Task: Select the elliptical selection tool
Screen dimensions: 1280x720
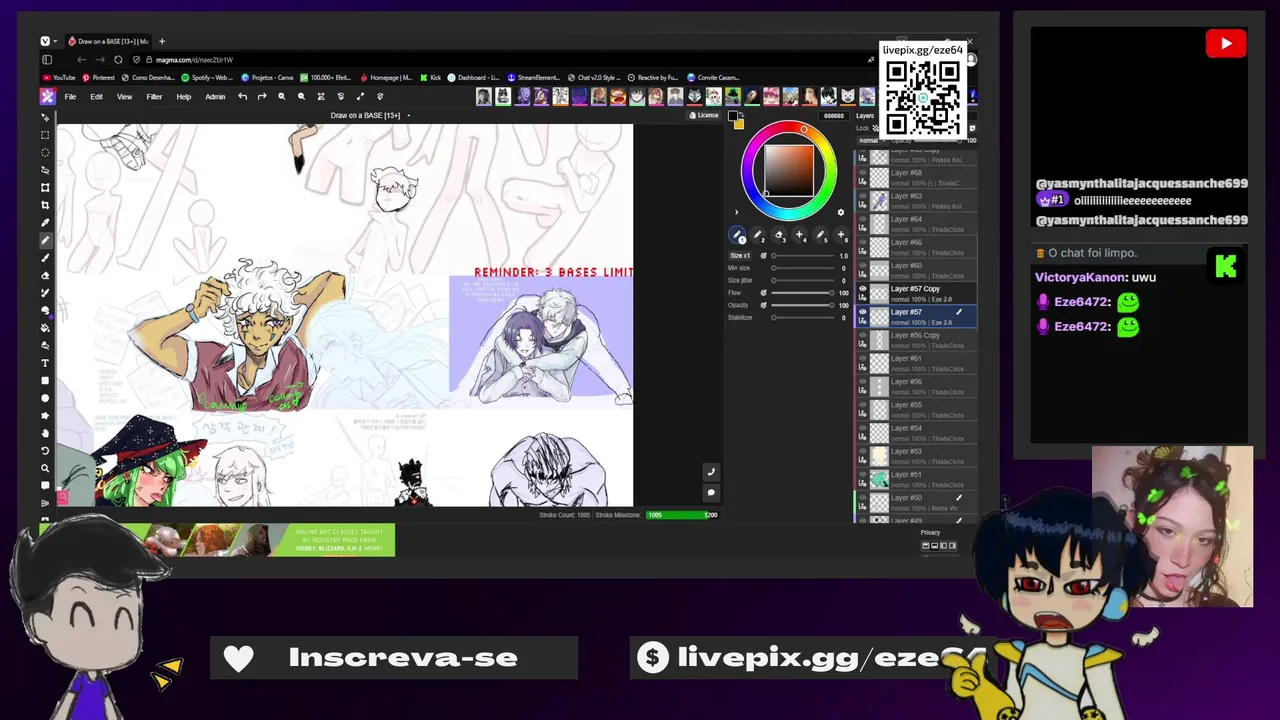Action: tap(45, 152)
